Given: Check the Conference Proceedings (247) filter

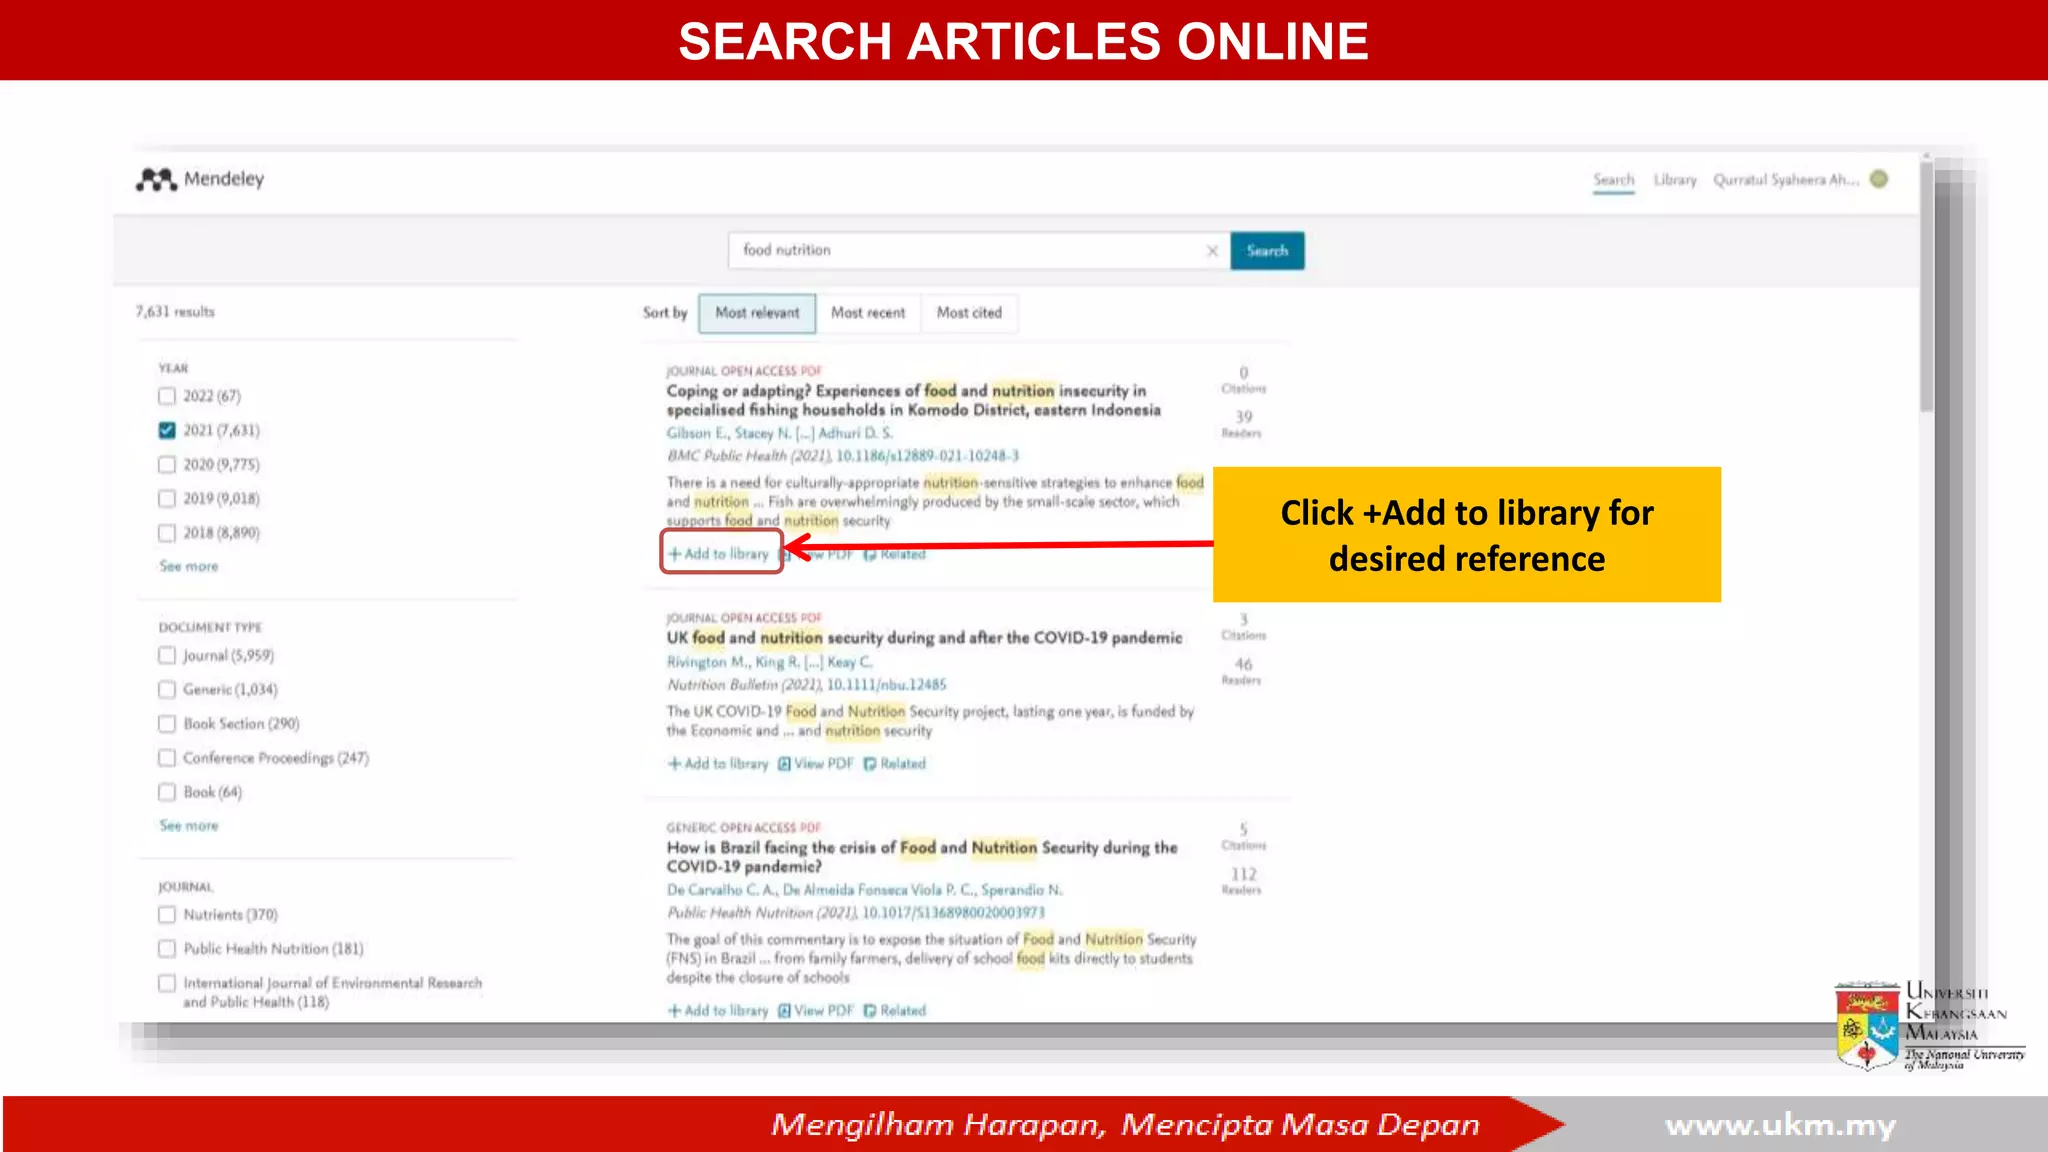Looking at the screenshot, I should (167, 758).
